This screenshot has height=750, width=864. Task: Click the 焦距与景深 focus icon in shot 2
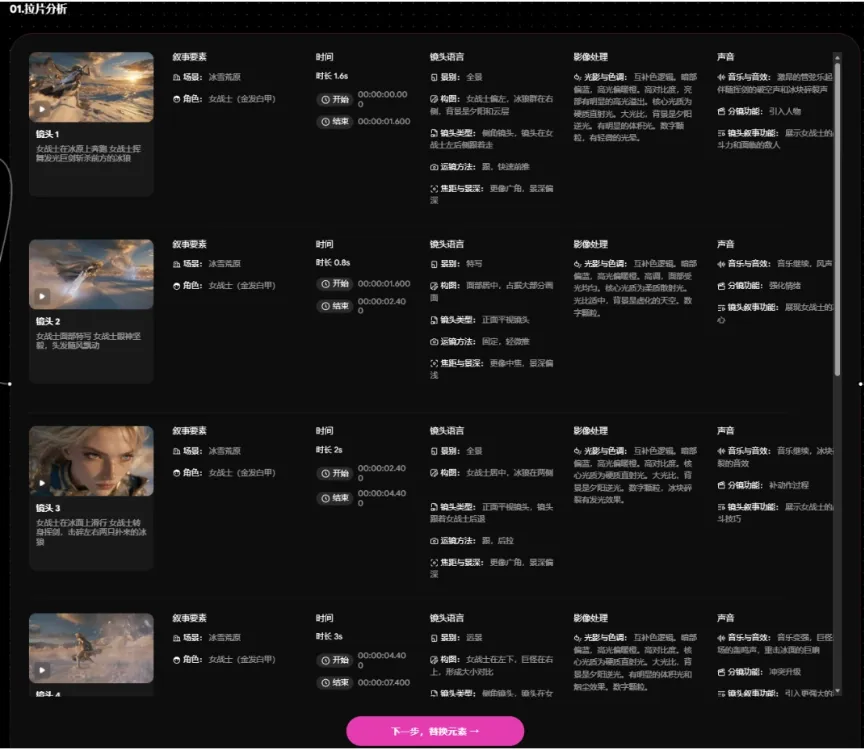(x=434, y=363)
